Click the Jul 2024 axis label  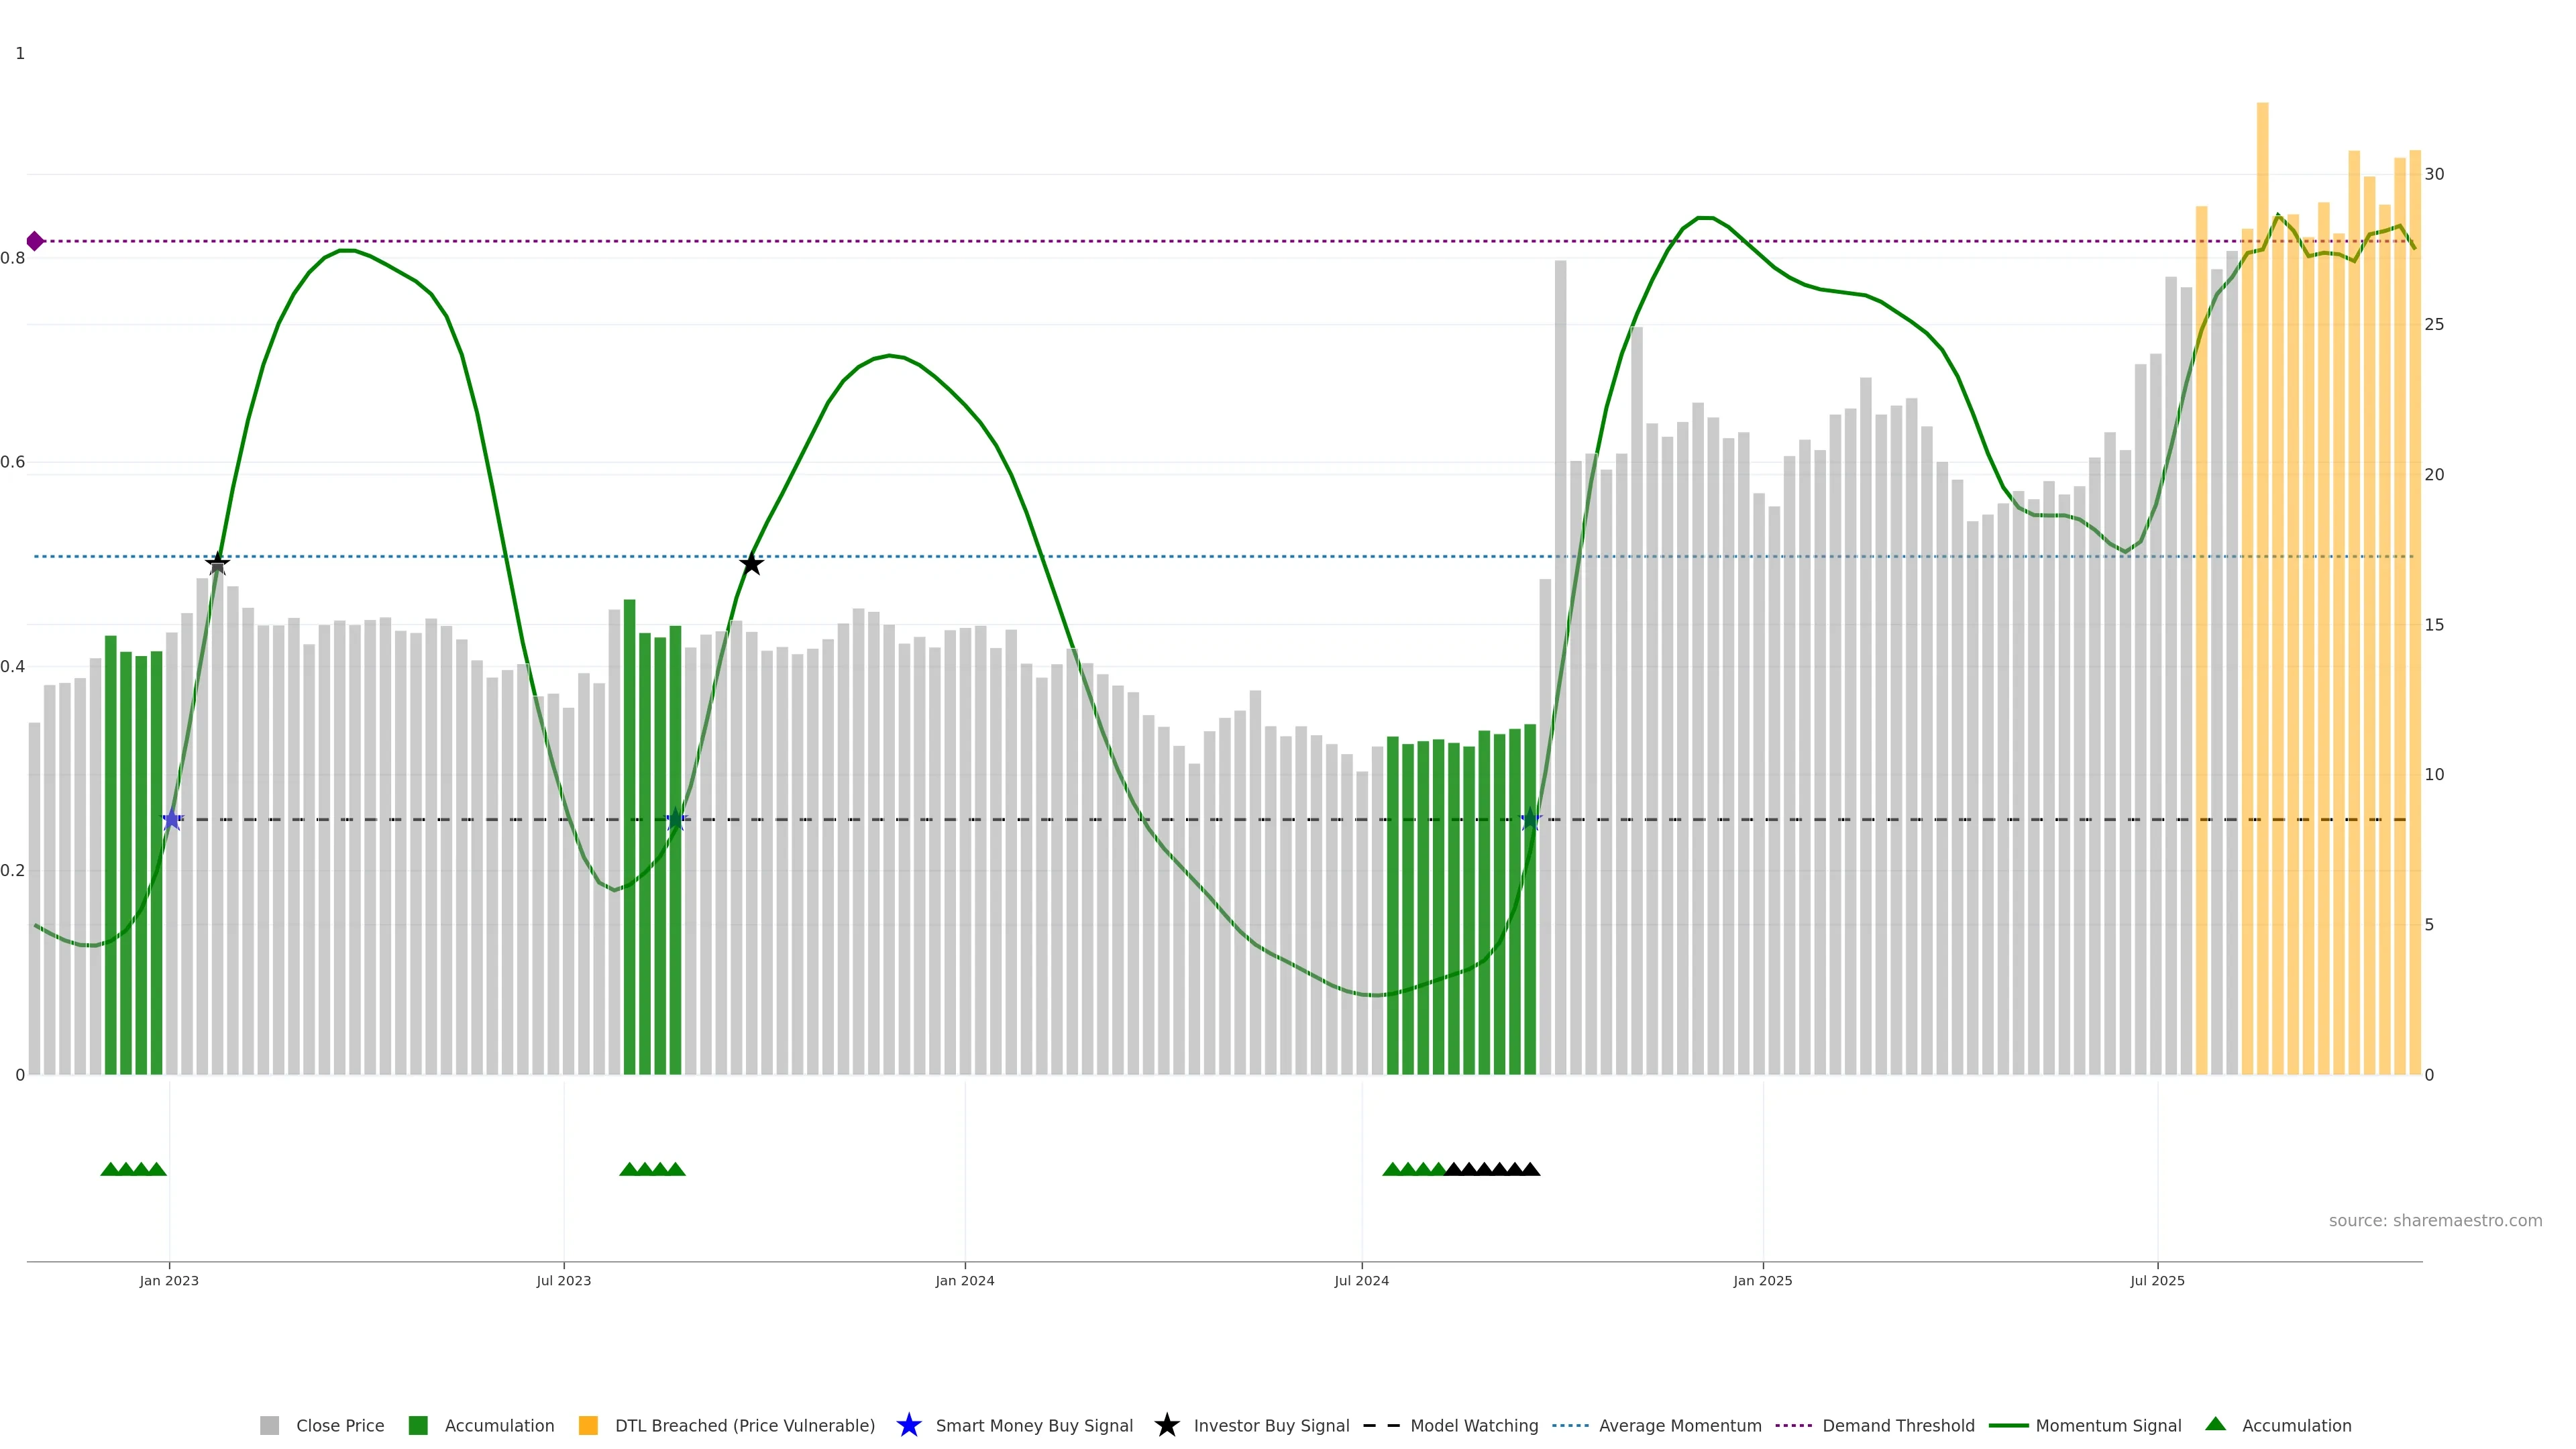tap(1361, 1281)
